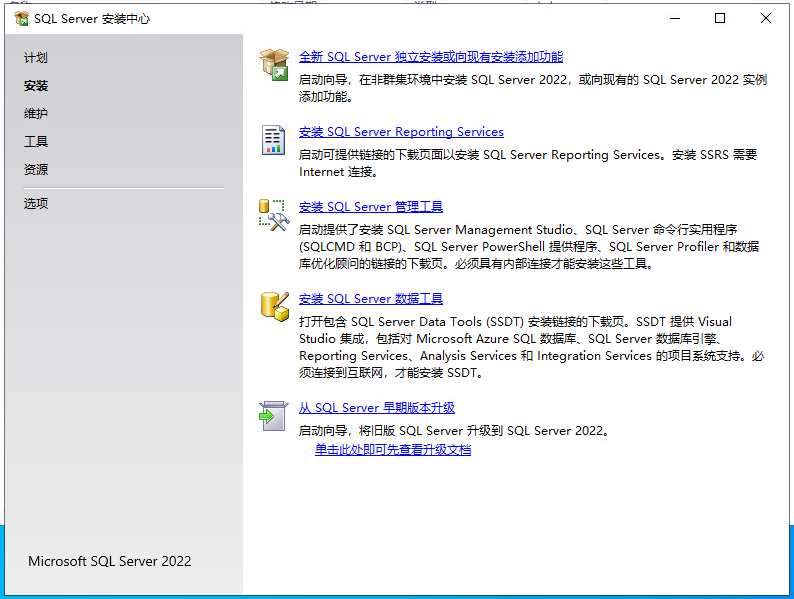Image resolution: width=794 pixels, height=599 pixels.
Task: Open 全新 SQL Server 独立安装 link
Action: point(431,57)
